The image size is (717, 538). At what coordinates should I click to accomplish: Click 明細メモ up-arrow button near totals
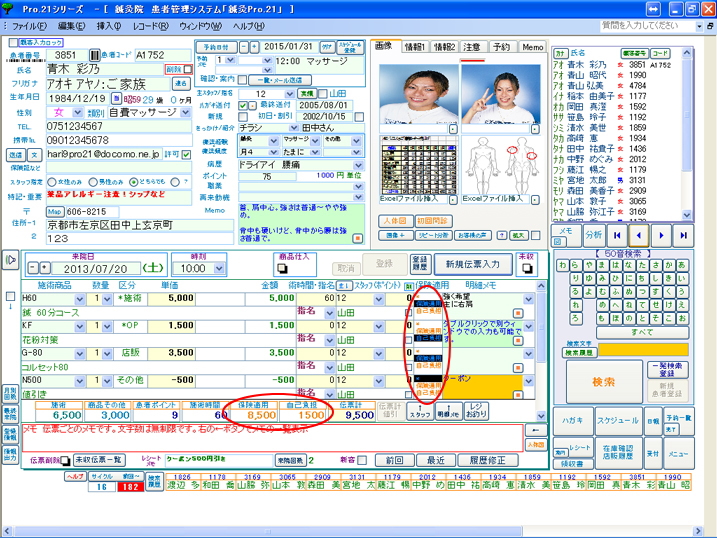[x=448, y=411]
